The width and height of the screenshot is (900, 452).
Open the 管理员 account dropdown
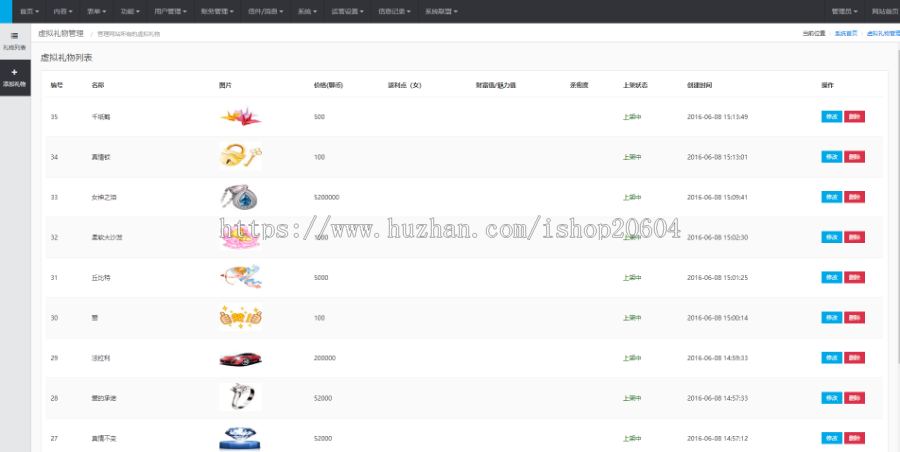coord(844,11)
